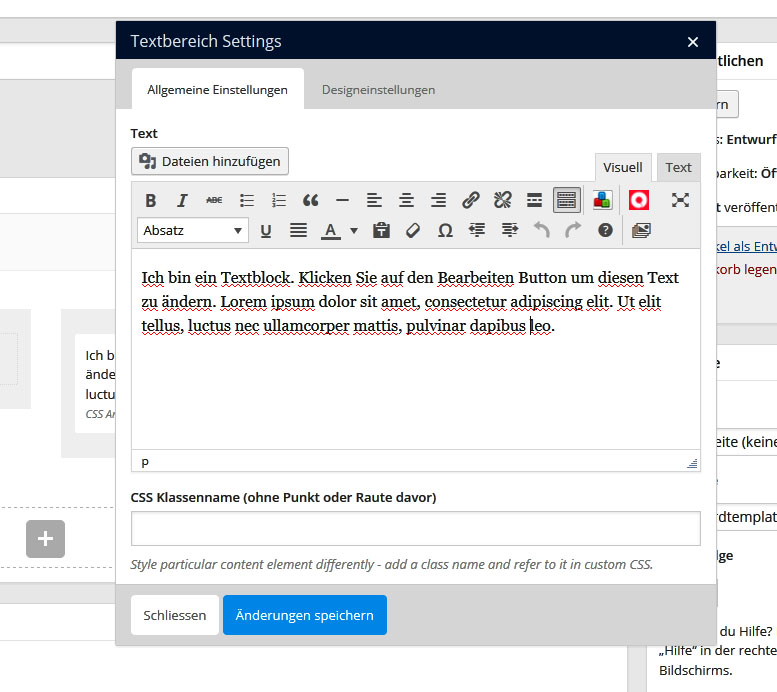Toggle strikethrough formatting

click(214, 200)
